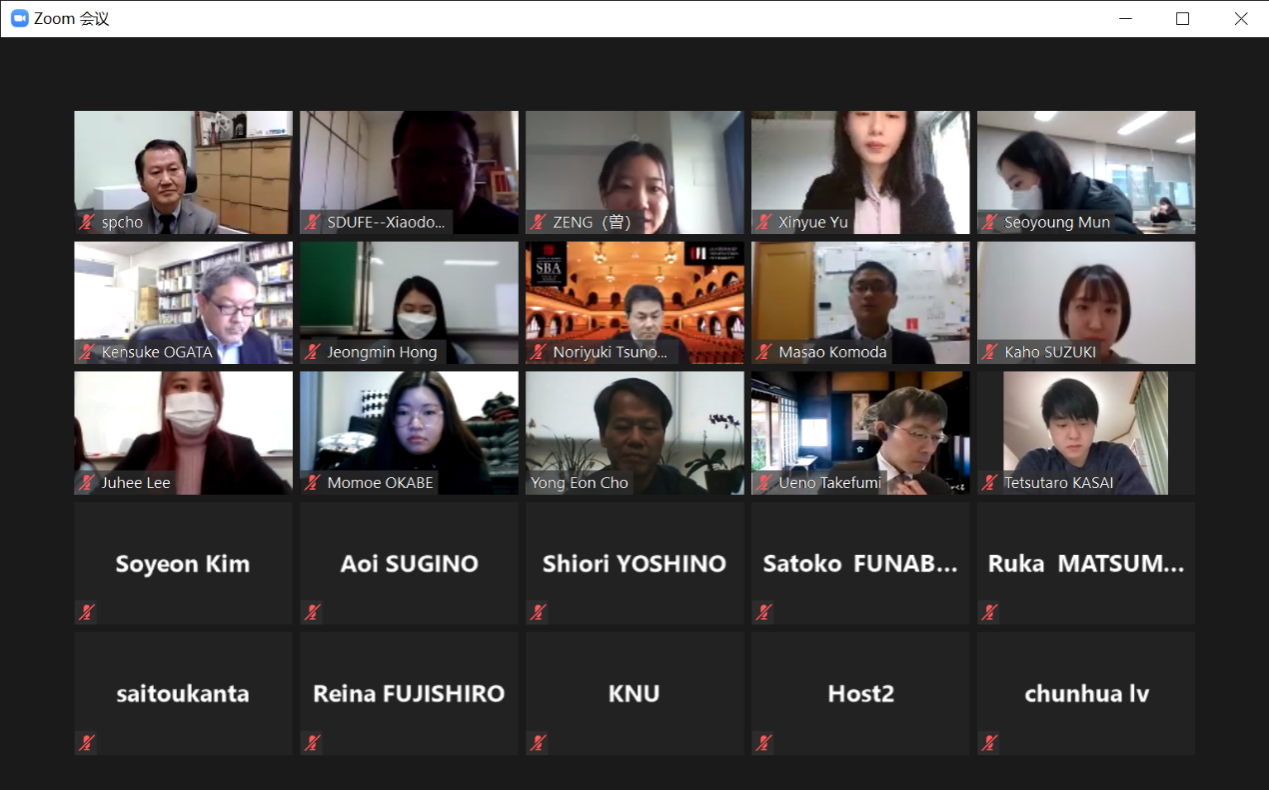Click the Shiori YOSHINO participant tile
Image resolution: width=1269 pixels, height=790 pixels.
point(635,563)
